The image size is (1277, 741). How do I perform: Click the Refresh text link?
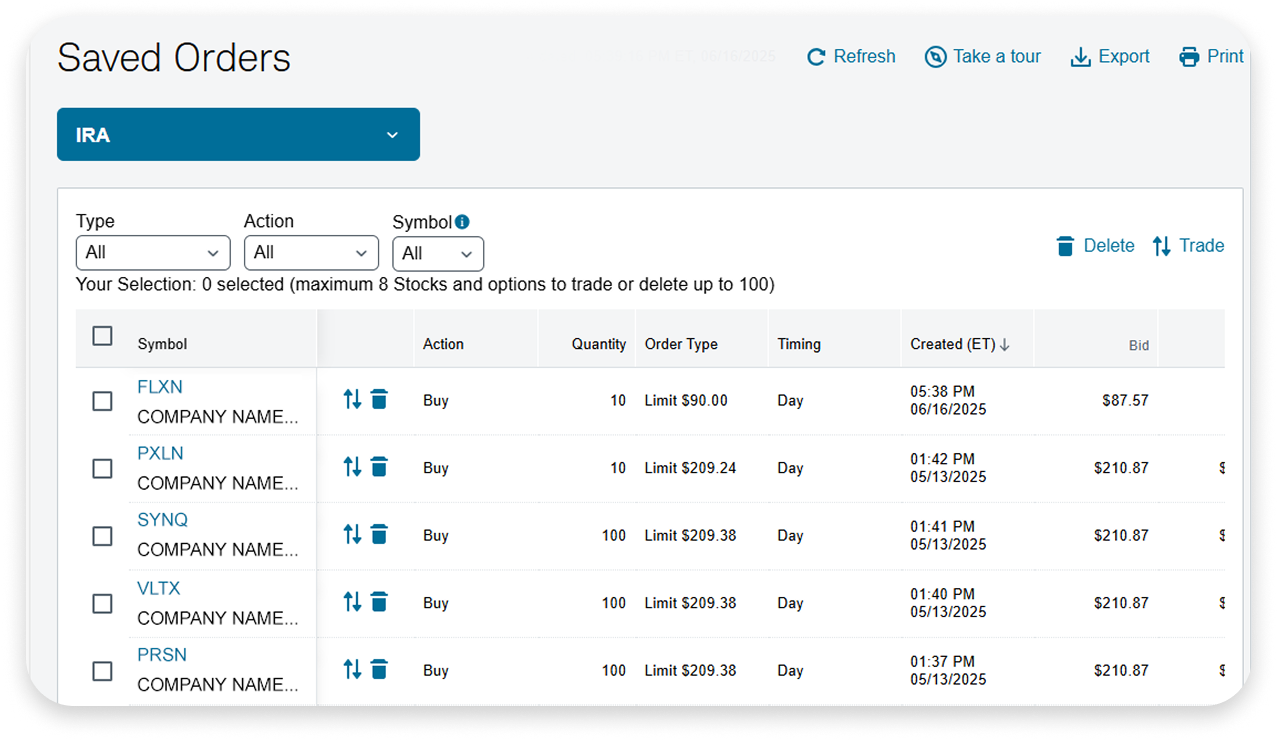click(x=864, y=57)
